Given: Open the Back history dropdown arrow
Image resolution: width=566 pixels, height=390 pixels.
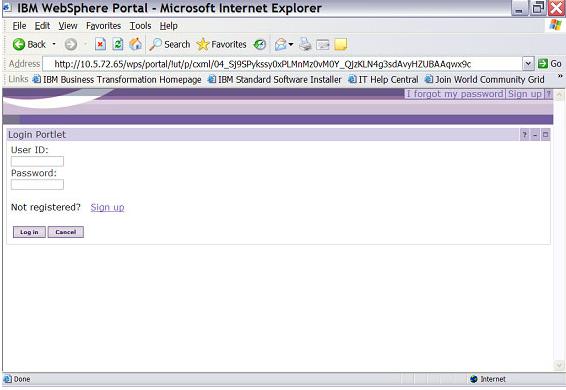Looking at the screenshot, I should click(54, 44).
